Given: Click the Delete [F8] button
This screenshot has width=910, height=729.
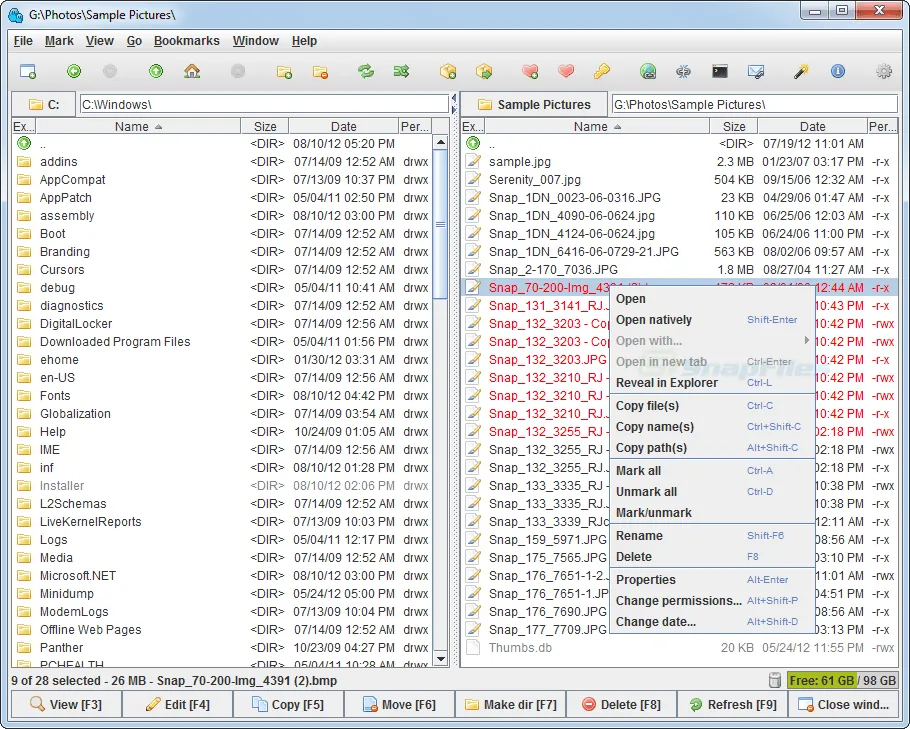Looking at the screenshot, I should (622, 705).
